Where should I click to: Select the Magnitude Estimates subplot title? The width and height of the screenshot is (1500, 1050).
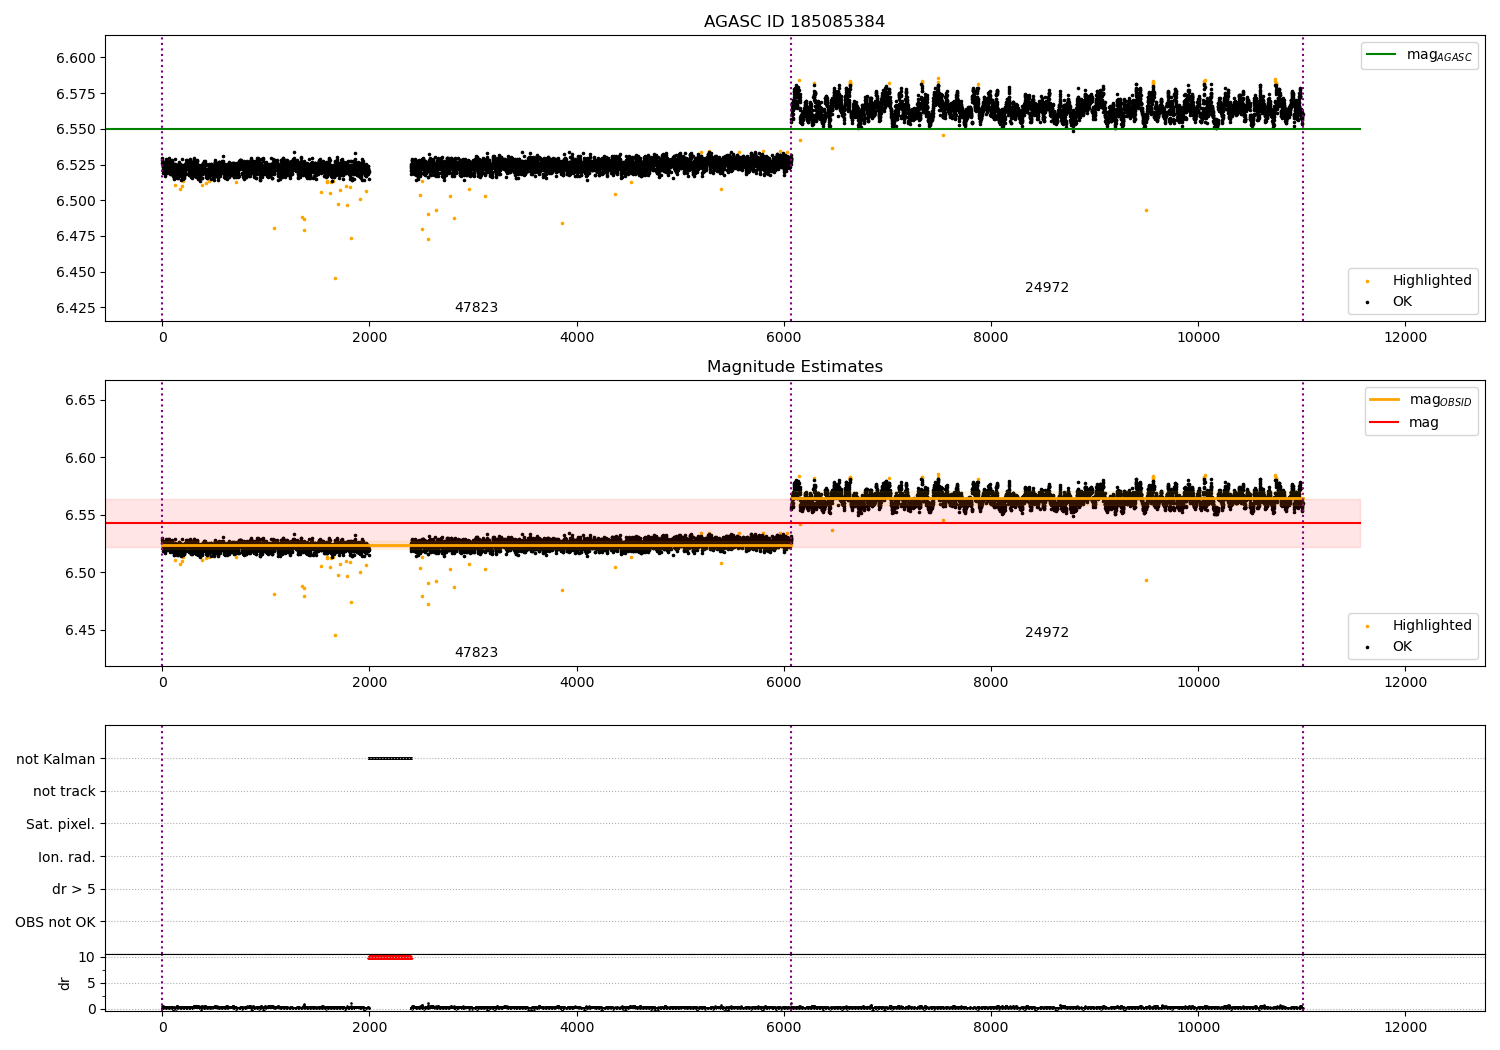point(794,367)
